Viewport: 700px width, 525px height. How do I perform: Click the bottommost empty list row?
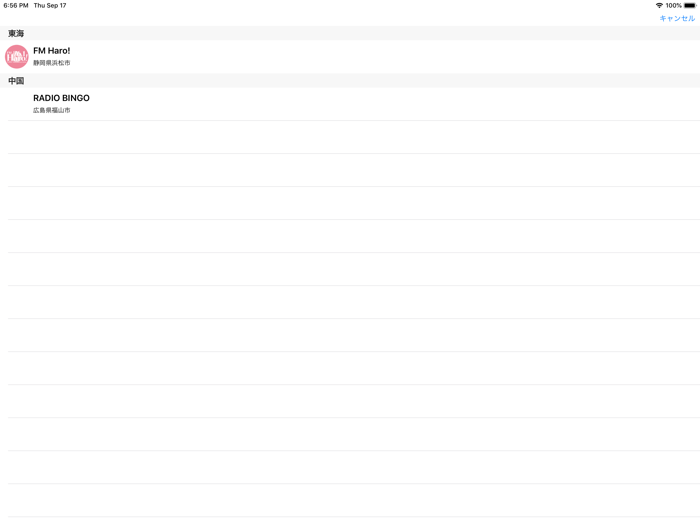coord(350,500)
